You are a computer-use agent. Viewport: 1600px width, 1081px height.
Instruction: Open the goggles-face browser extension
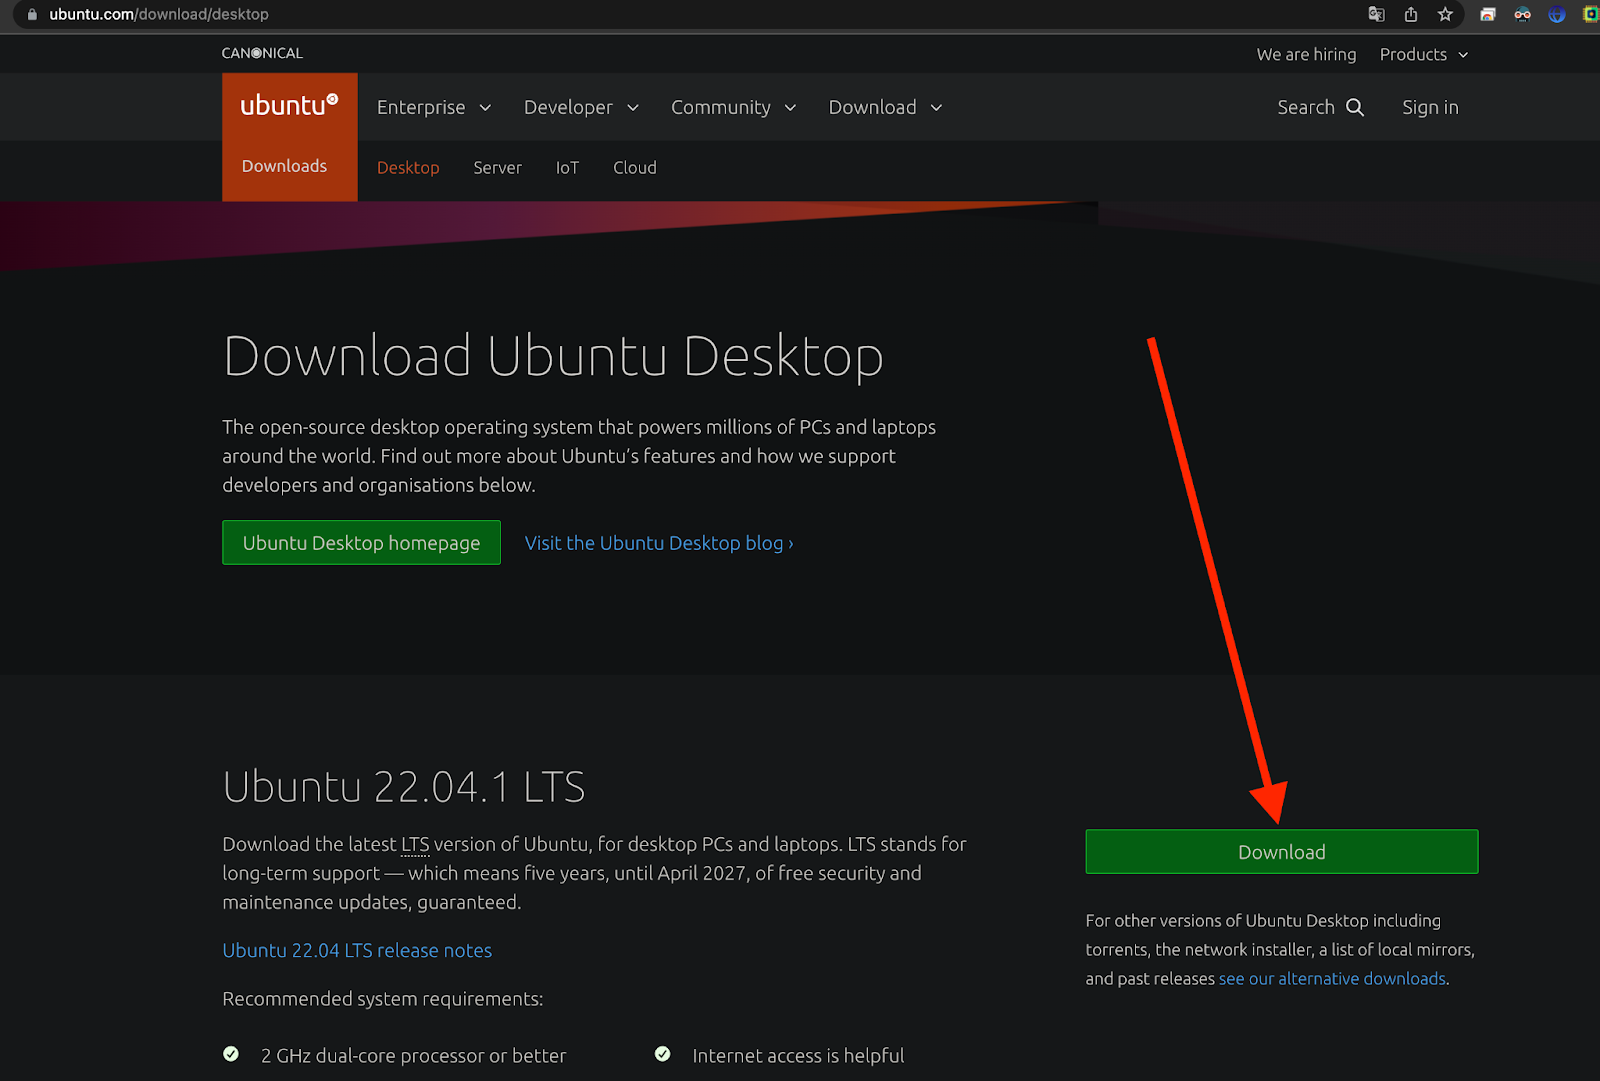click(1522, 14)
